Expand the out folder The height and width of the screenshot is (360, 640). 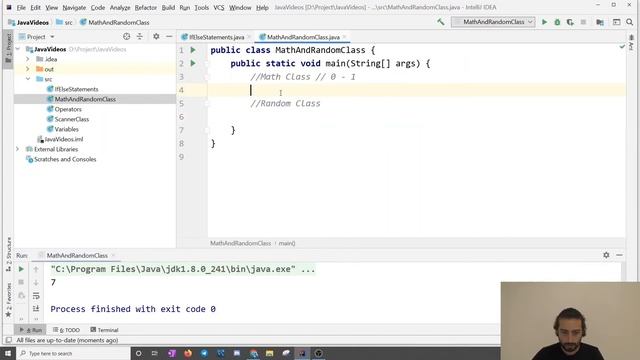click(x=28, y=69)
